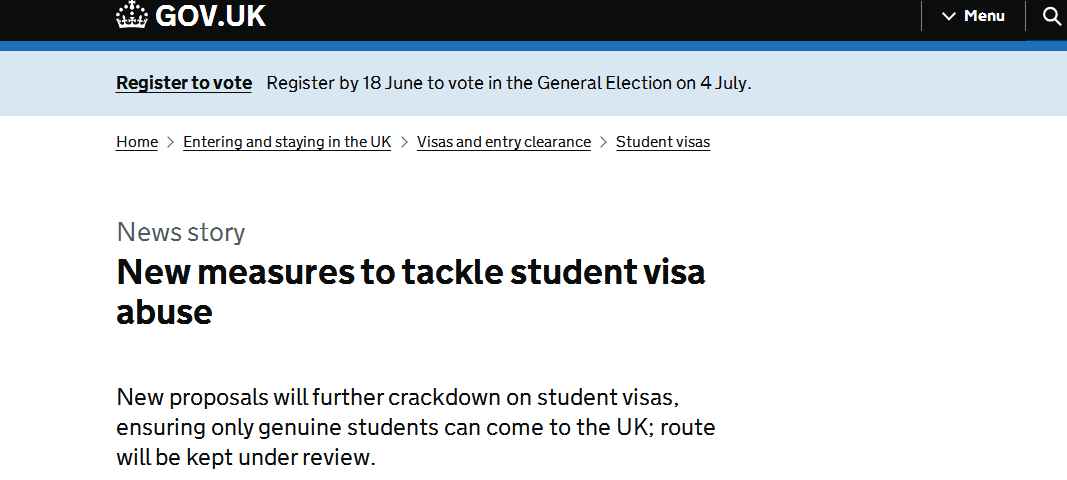The image size is (1067, 480).
Task: Click the summary paragraph about new proposals
Action: coord(416,427)
